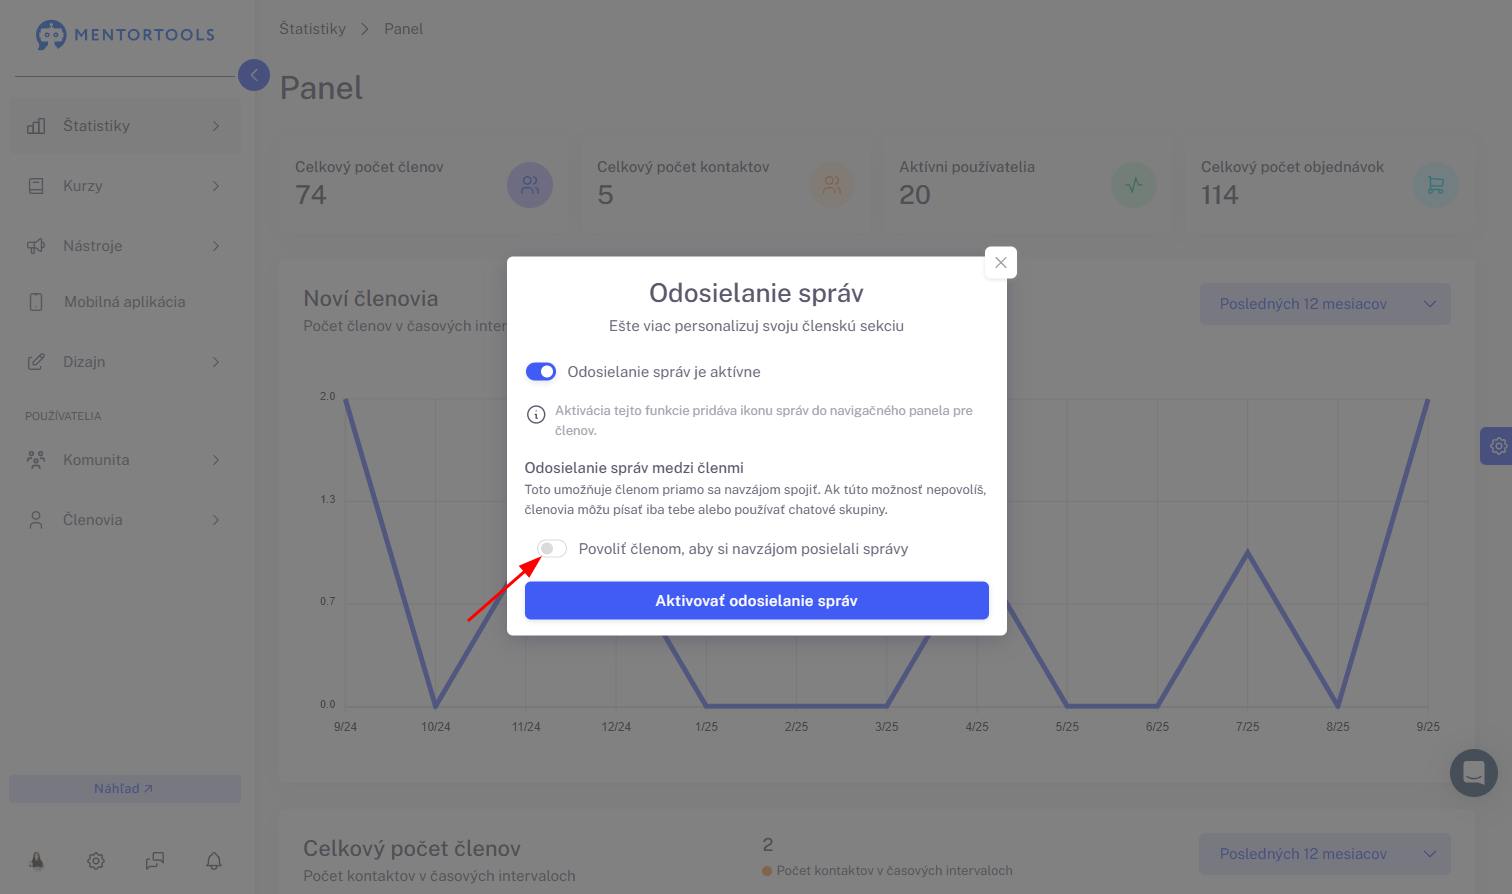Open the lower 'Posledných 12 mesiacov' dropdown
The width and height of the screenshot is (1512, 894).
[x=1325, y=854]
